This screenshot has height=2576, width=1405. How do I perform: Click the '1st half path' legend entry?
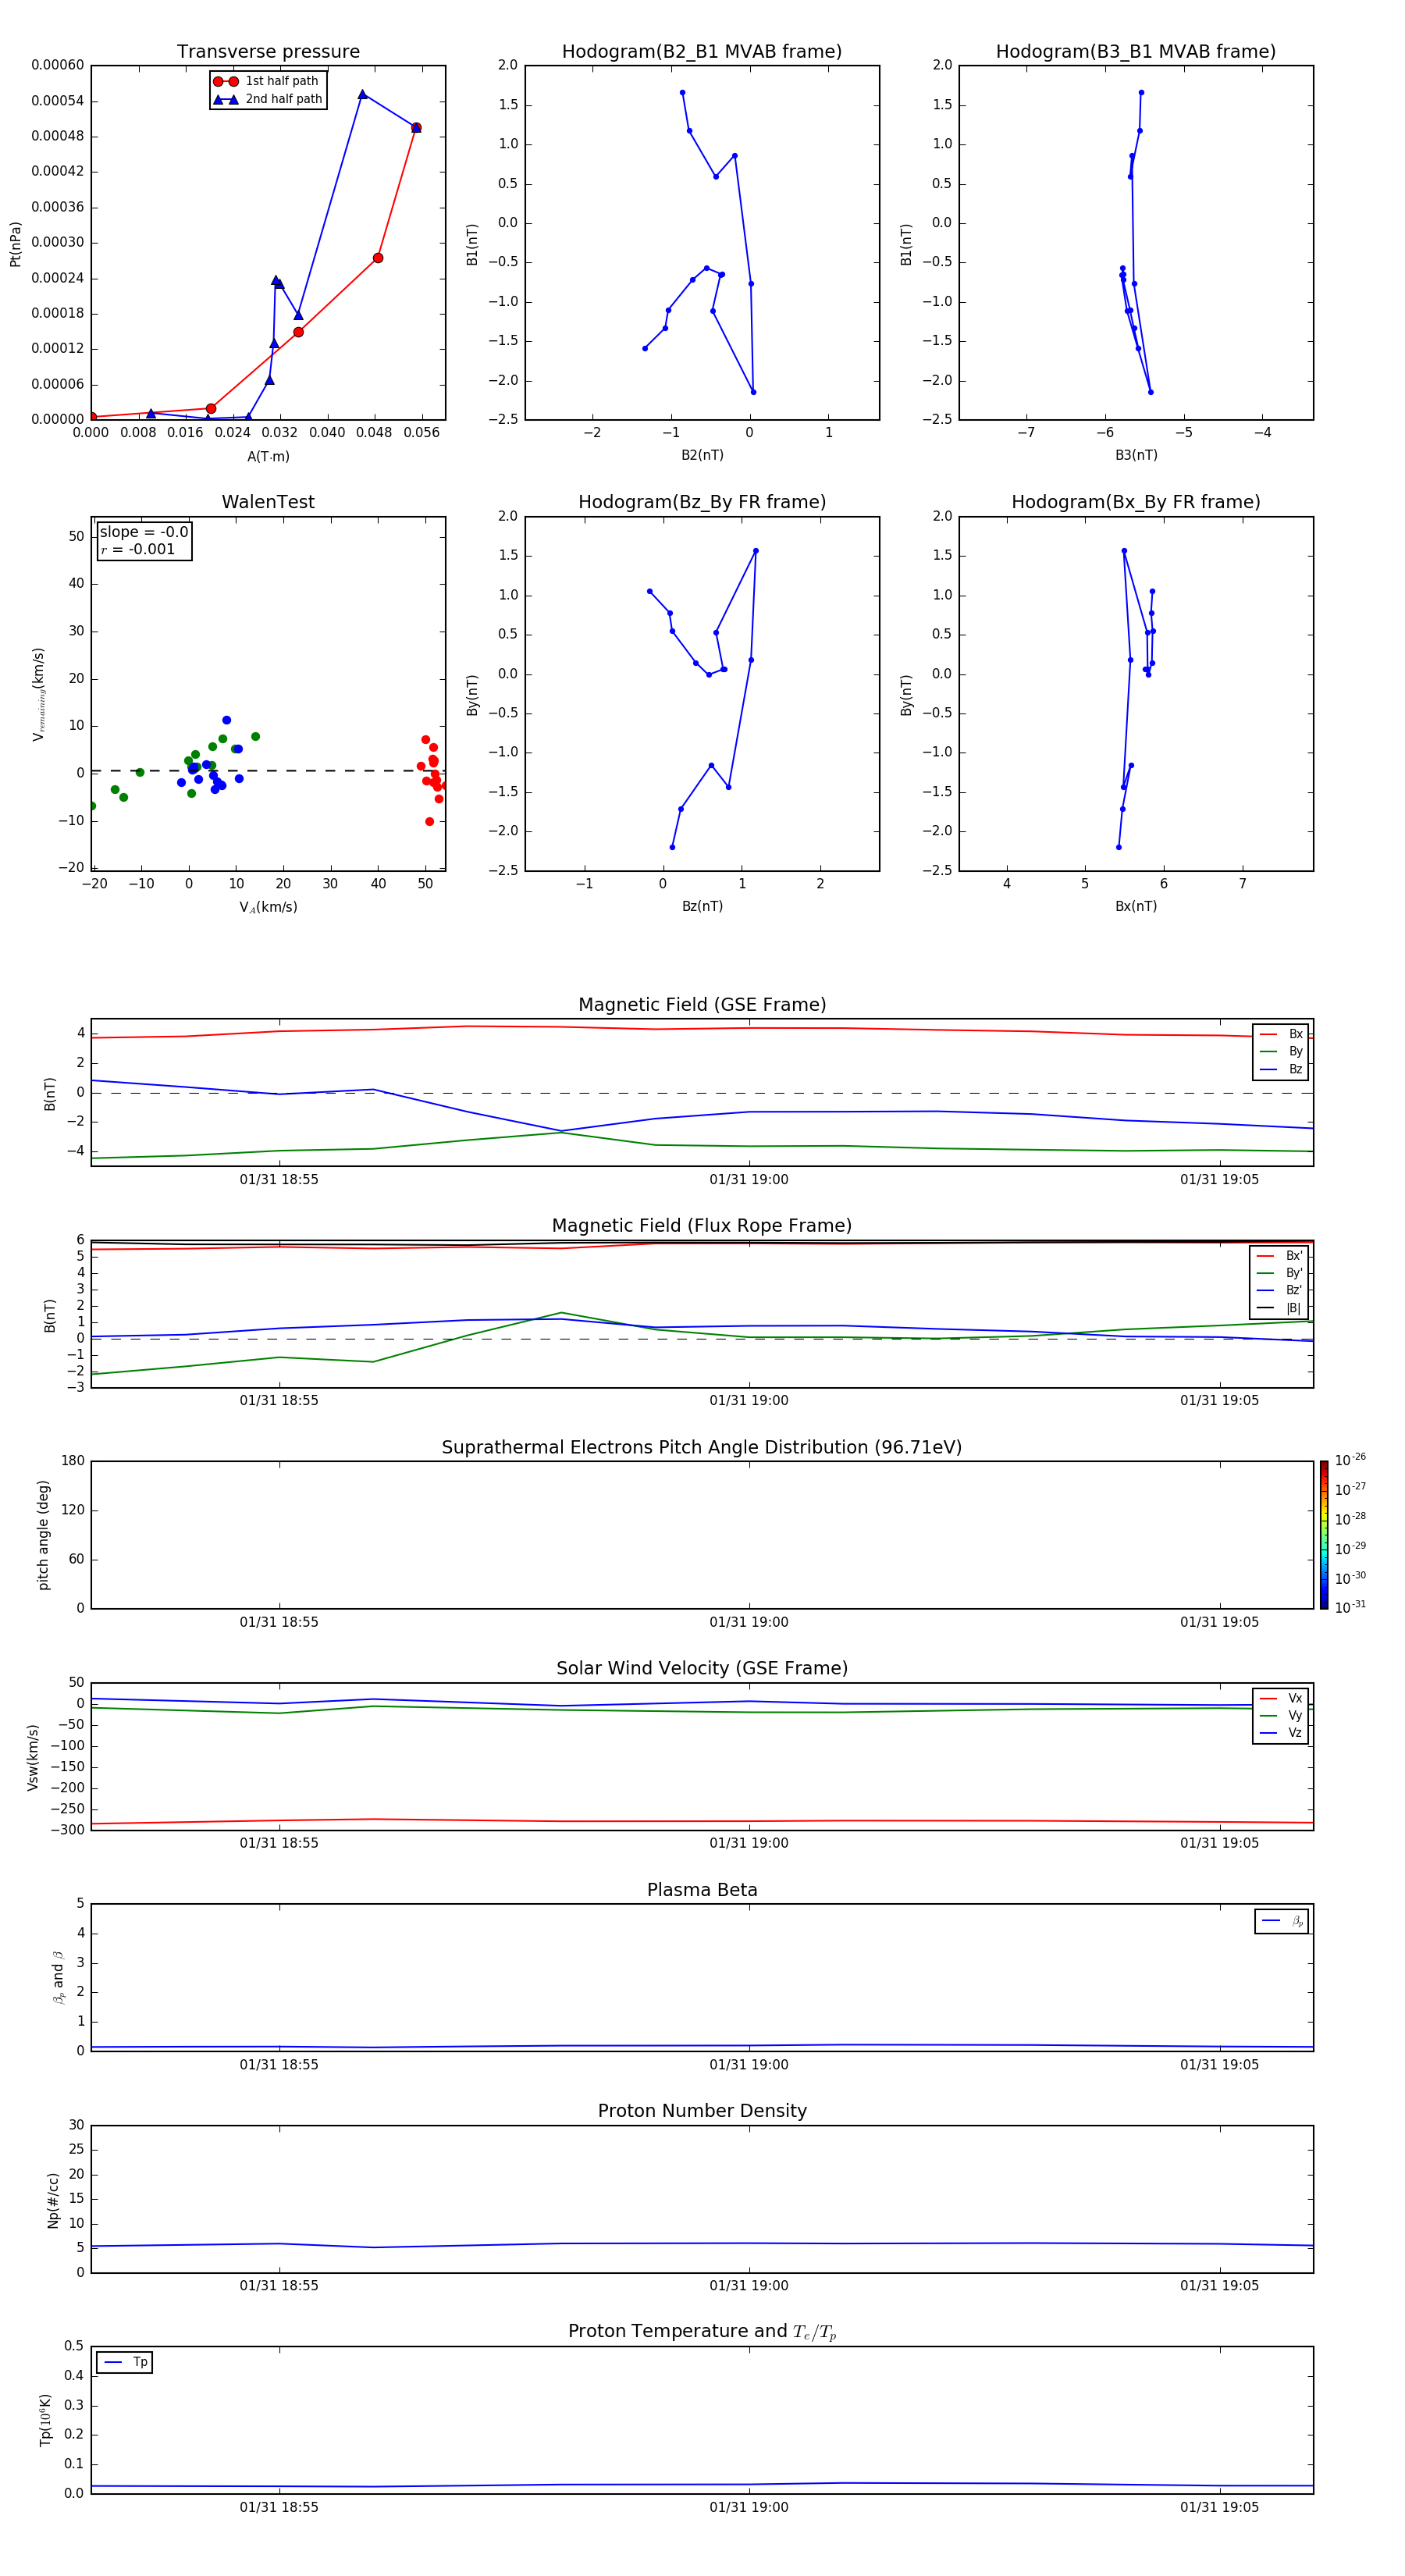[266, 81]
